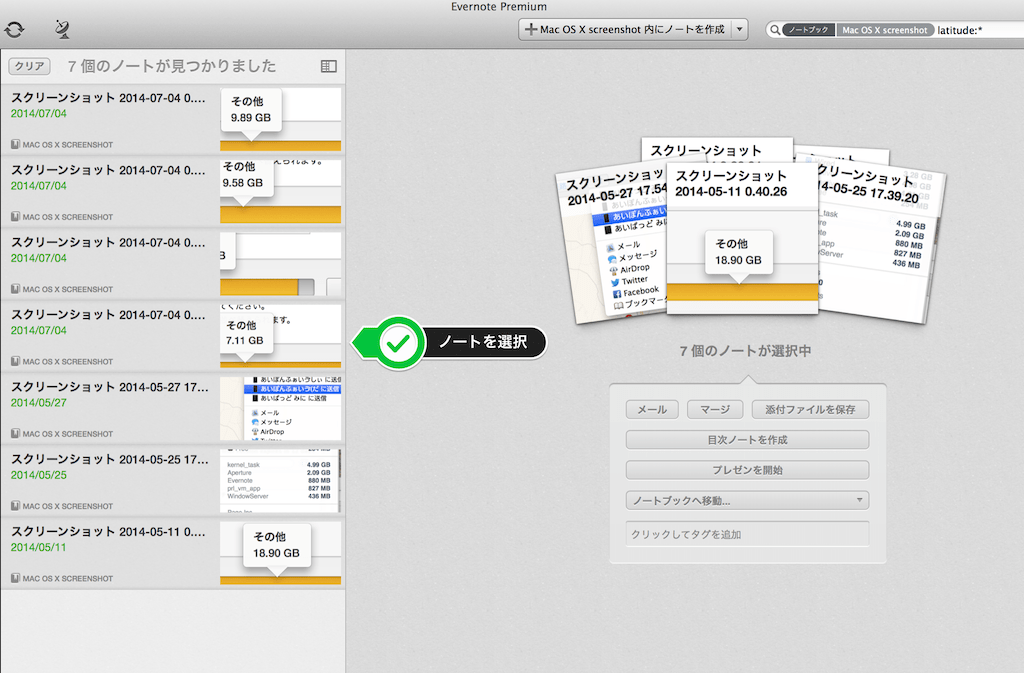1024x673 pixels.
Task: Click 目次ノートを作成 button
Action: [747, 439]
